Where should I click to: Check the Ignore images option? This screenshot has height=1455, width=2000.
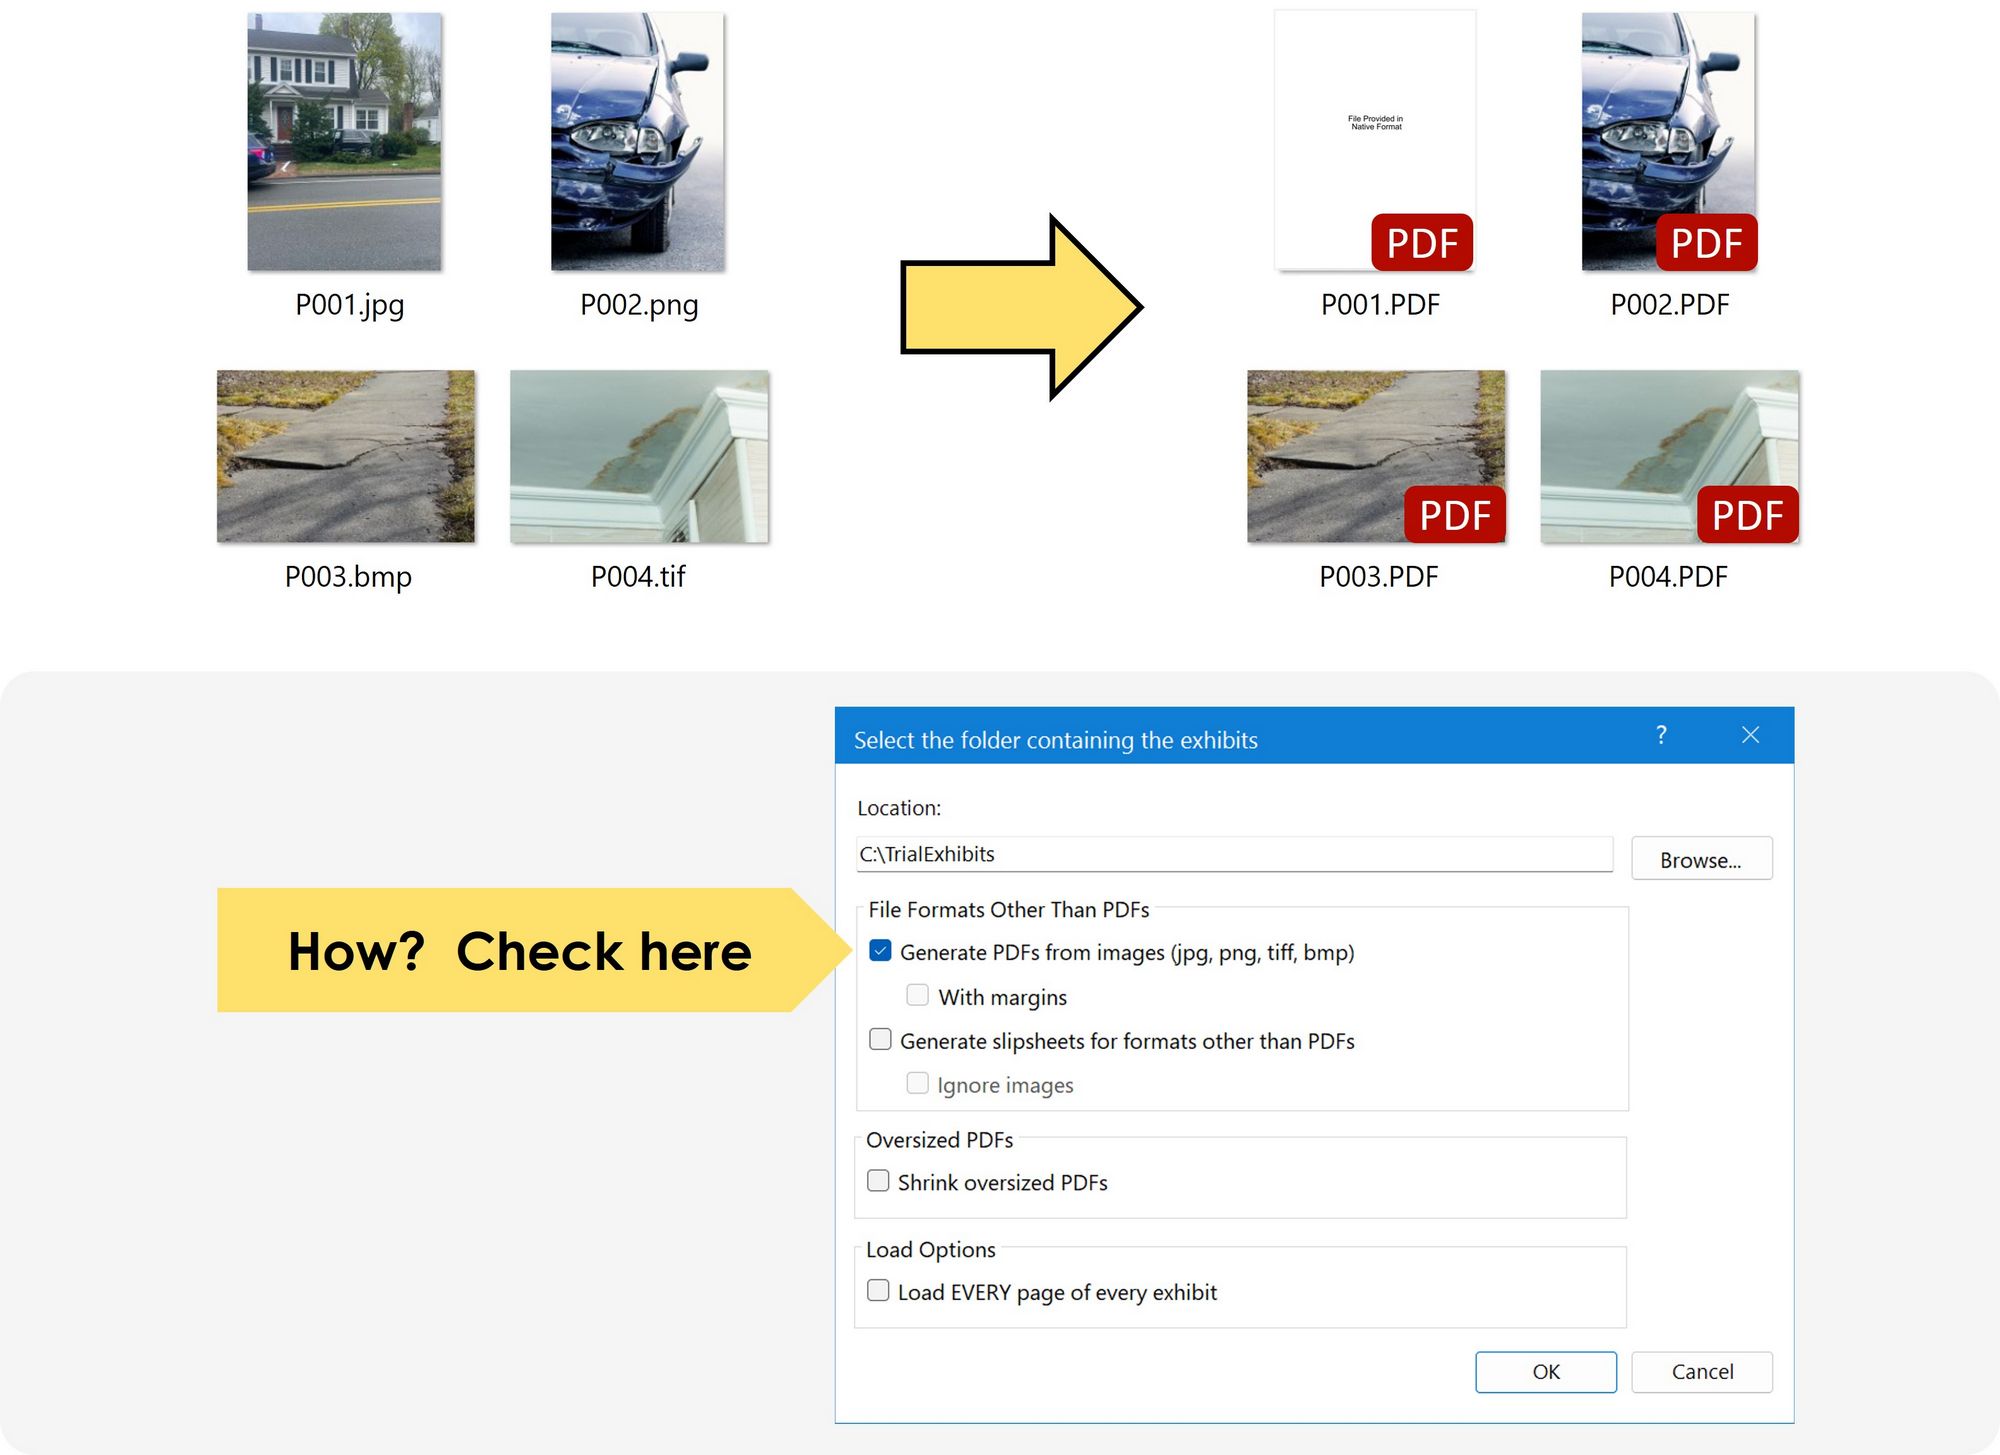click(x=917, y=1082)
